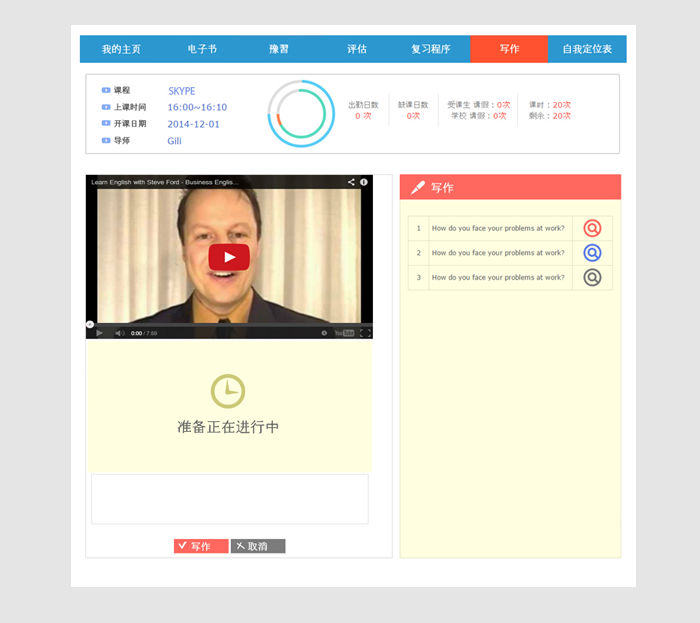700x623 pixels.
Task: Select the 评估 tab
Action: [357, 49]
